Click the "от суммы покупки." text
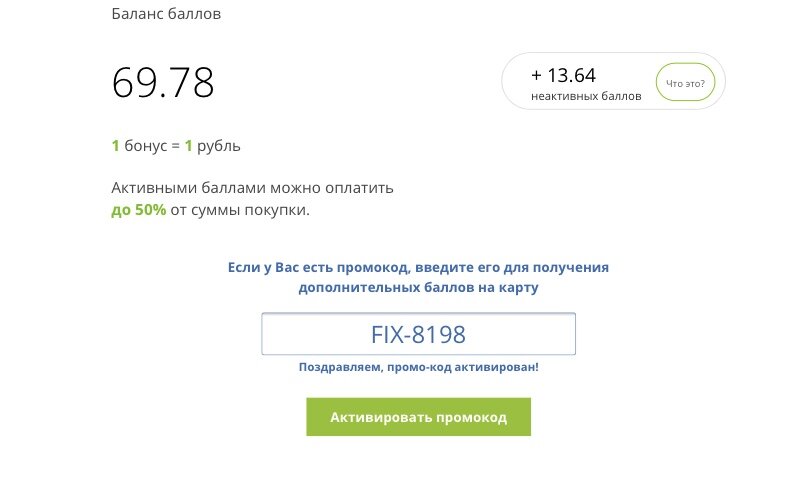Viewport: 803px width, 484px height. 240,210
